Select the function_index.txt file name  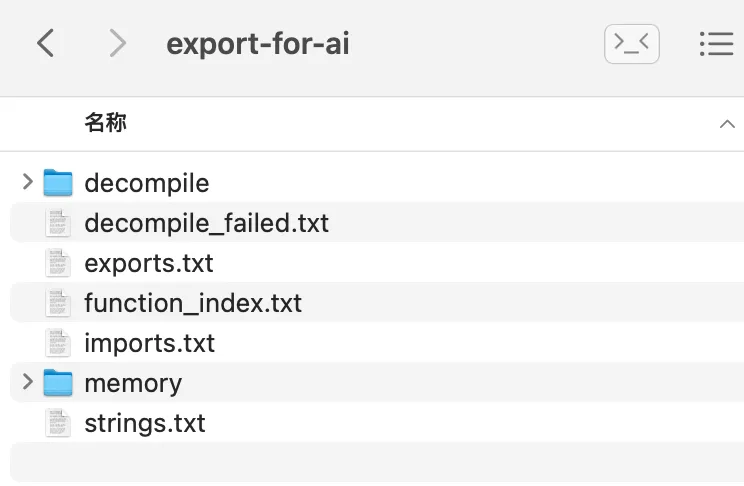coord(193,303)
